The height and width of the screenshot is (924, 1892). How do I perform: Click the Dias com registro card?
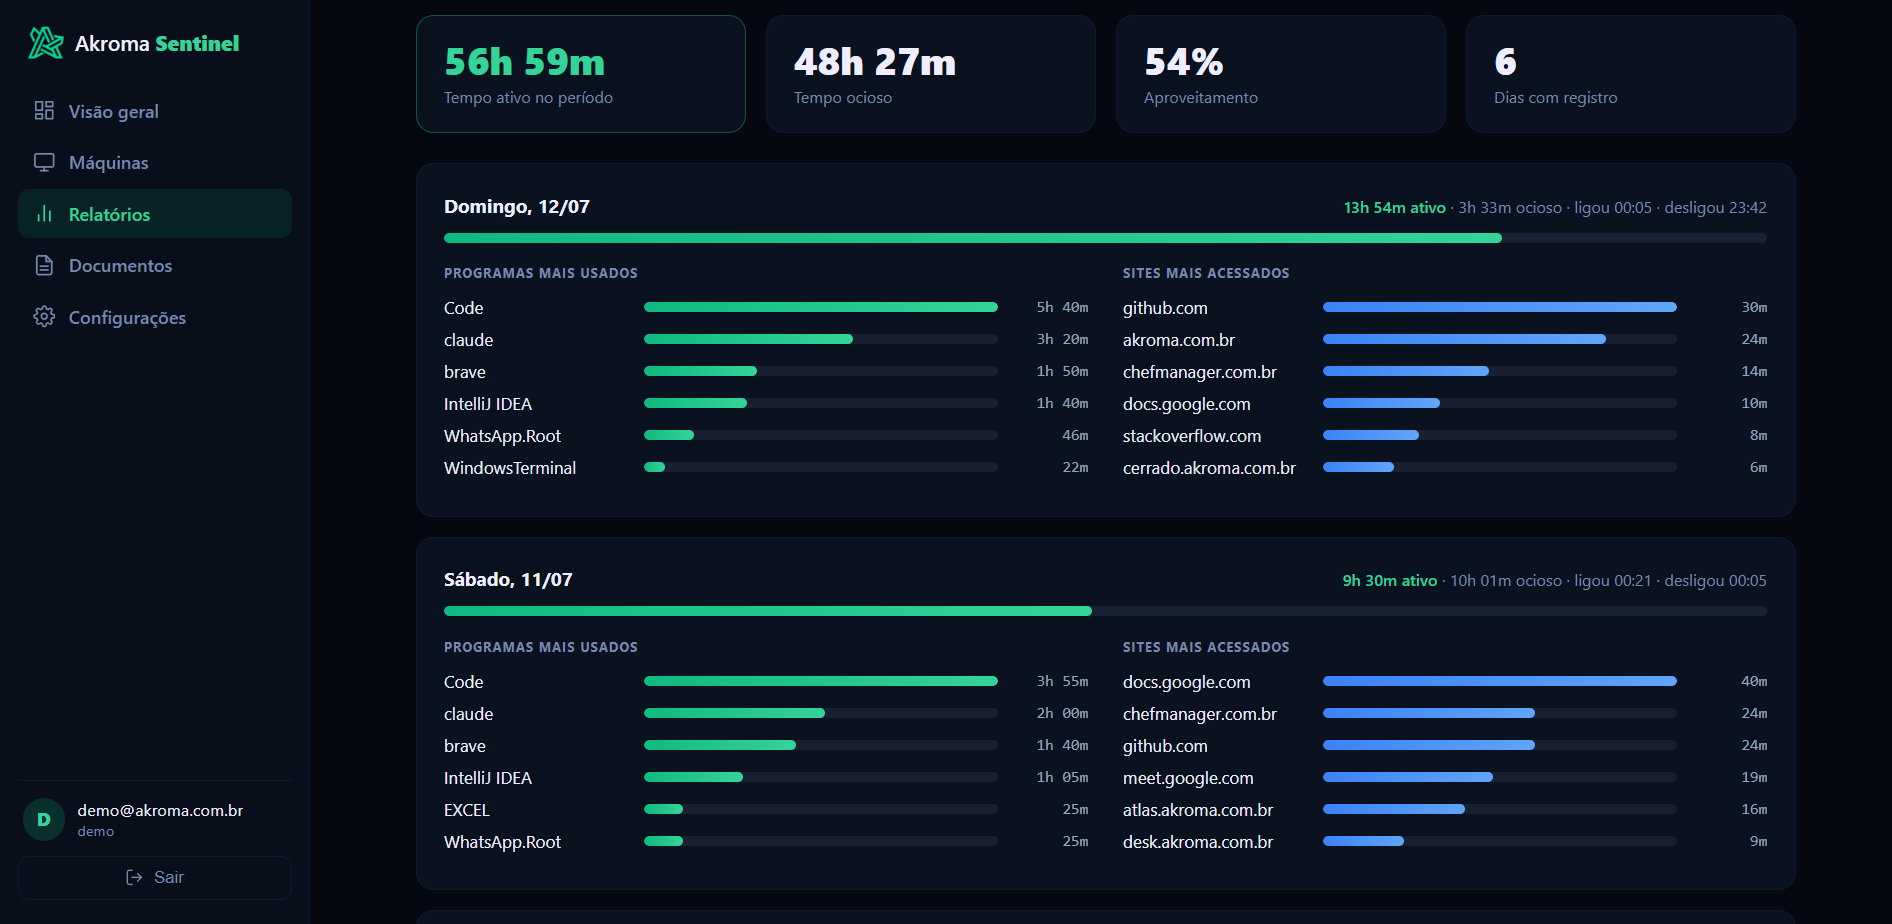[1631, 74]
